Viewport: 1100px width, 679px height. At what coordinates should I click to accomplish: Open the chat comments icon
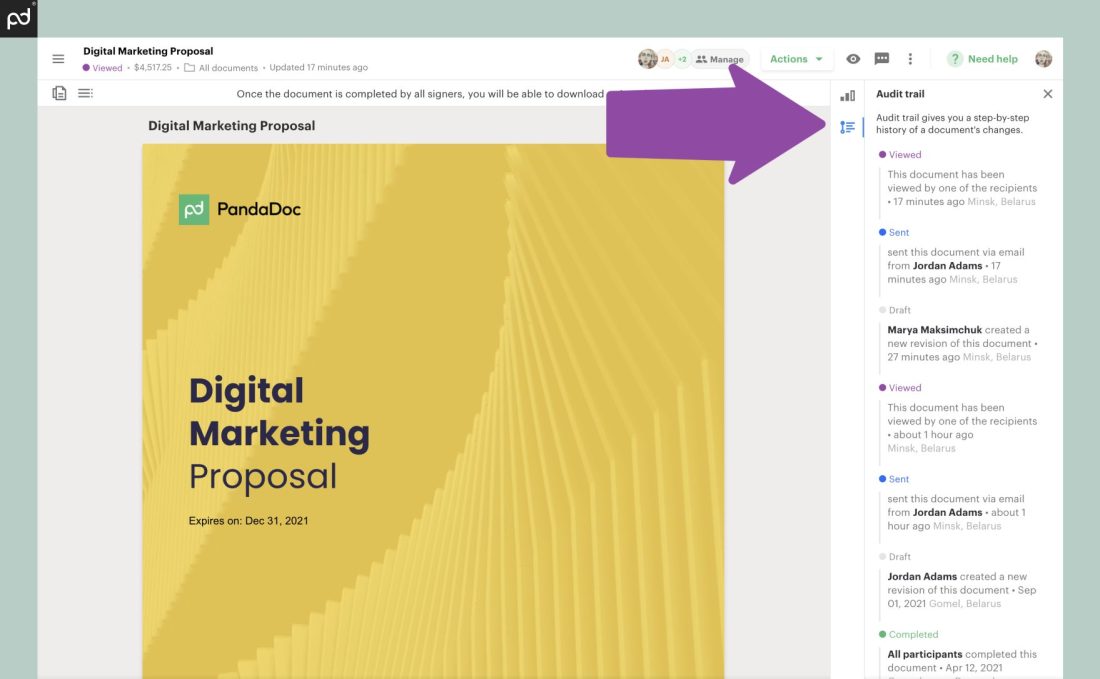[x=881, y=59]
